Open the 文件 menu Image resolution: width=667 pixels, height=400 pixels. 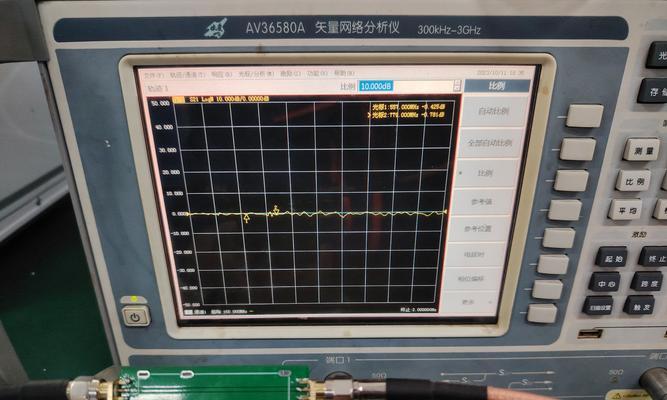153,75
